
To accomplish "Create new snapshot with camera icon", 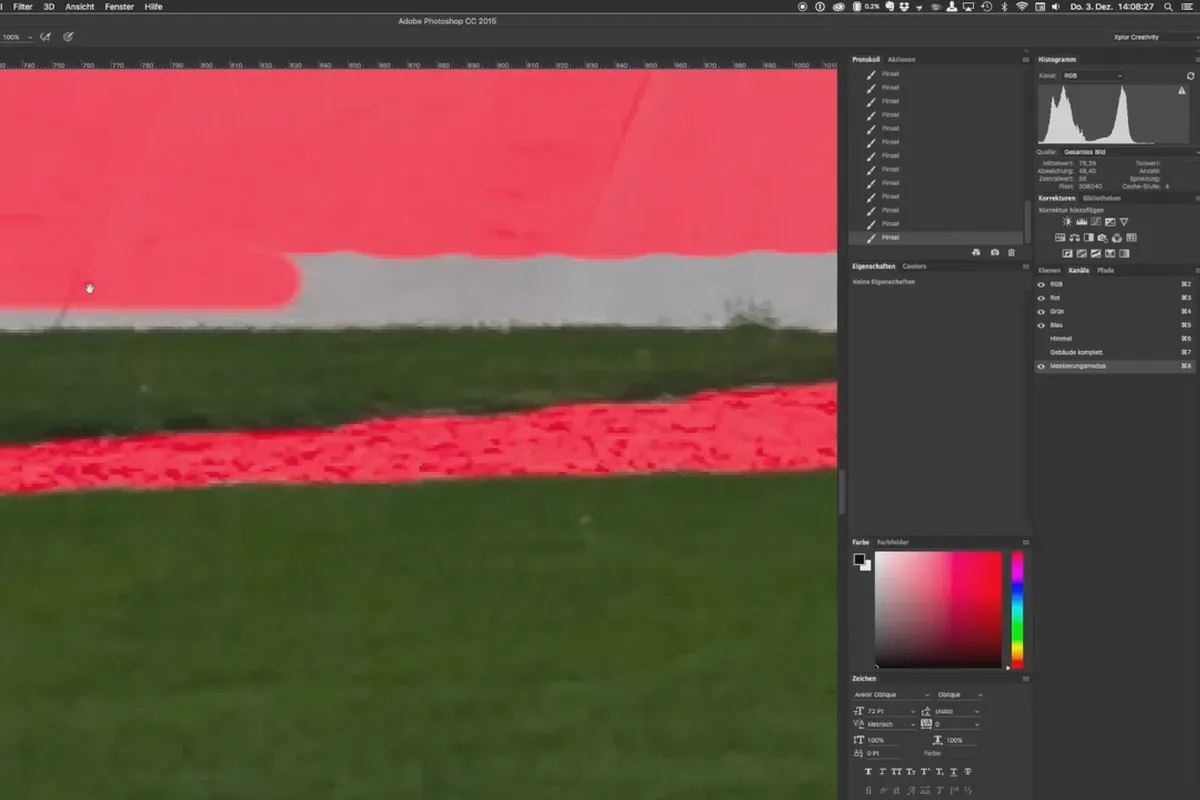I will point(994,253).
